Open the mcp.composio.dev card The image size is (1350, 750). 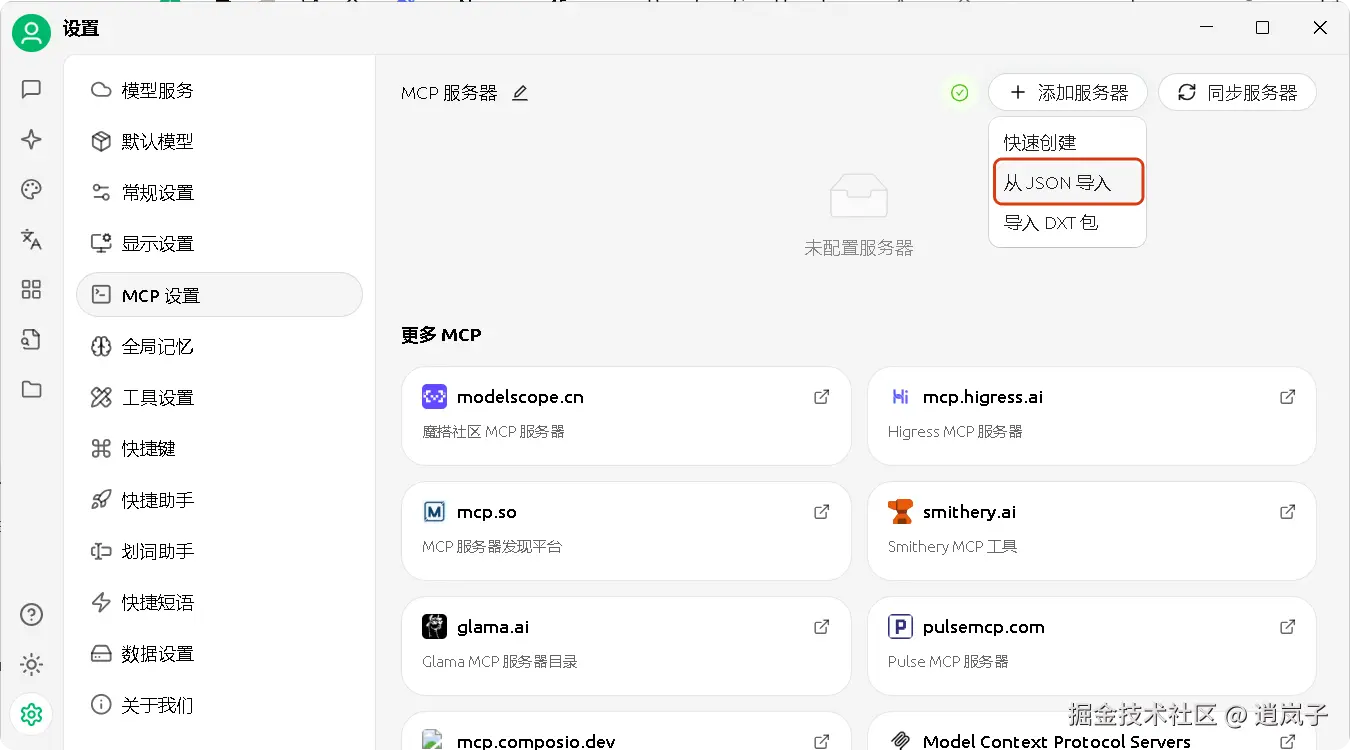click(626, 731)
